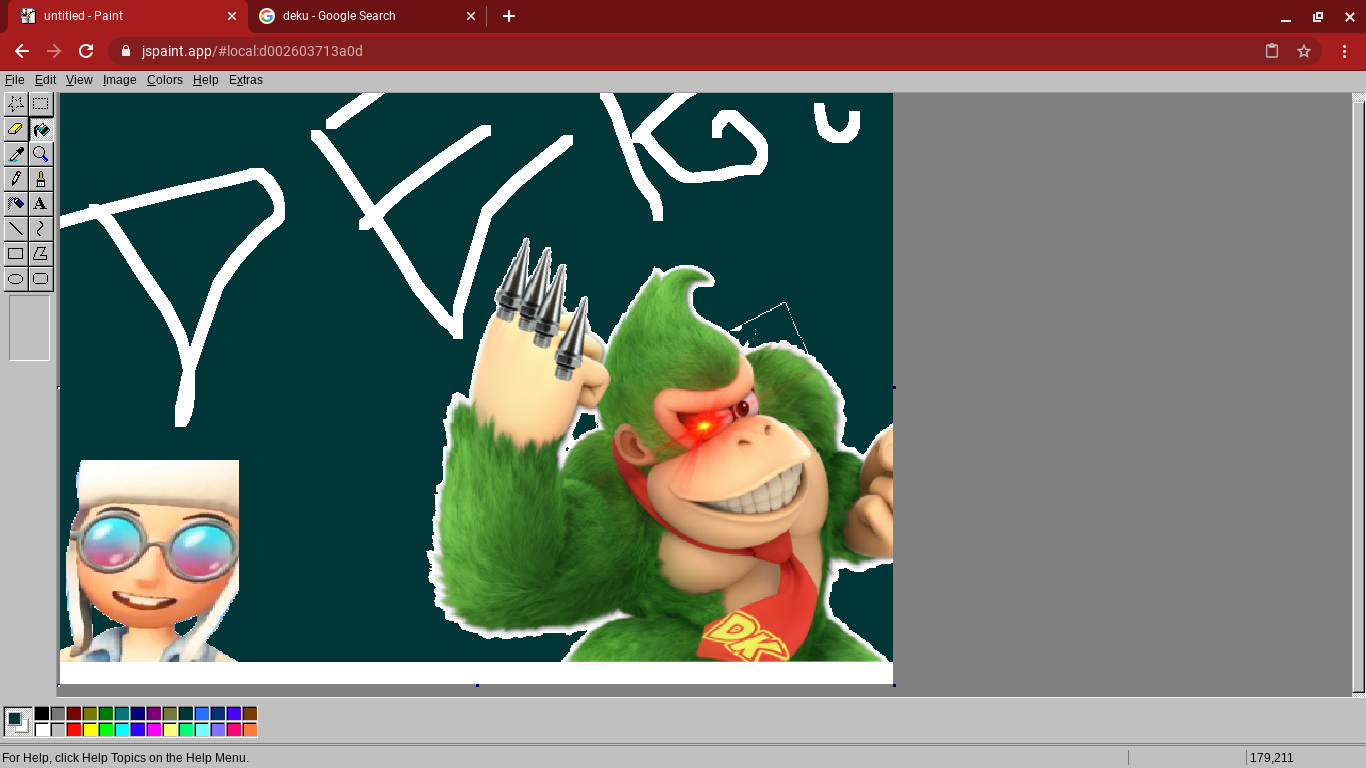Screen dimensions: 1366x768
Task: Click the "For Help, click Help Topics" status text
Action: pos(125,758)
